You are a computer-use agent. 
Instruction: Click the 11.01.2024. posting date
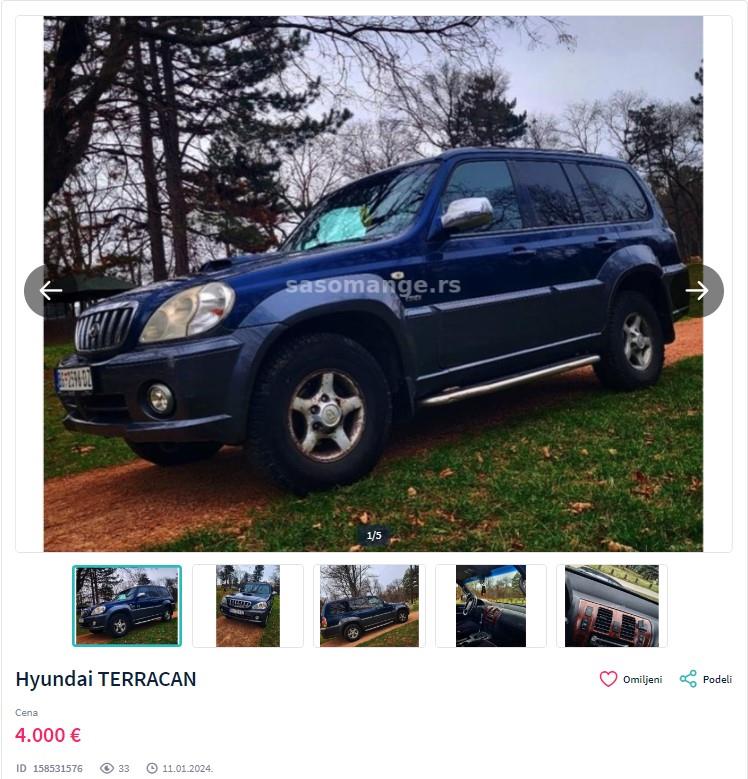coord(187,769)
